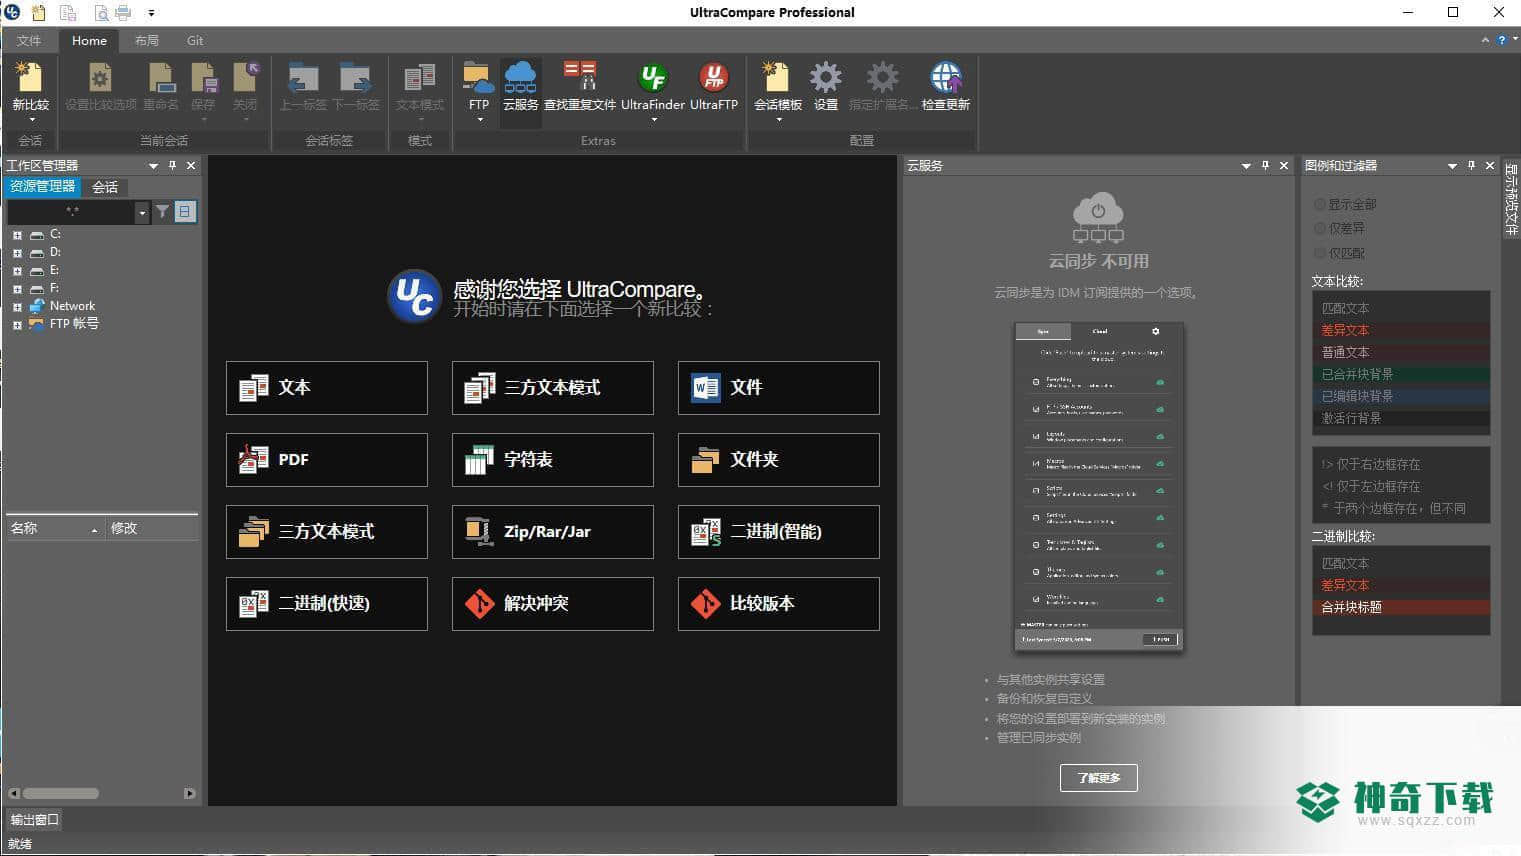Select the 仅差异 radio option

point(1319,228)
